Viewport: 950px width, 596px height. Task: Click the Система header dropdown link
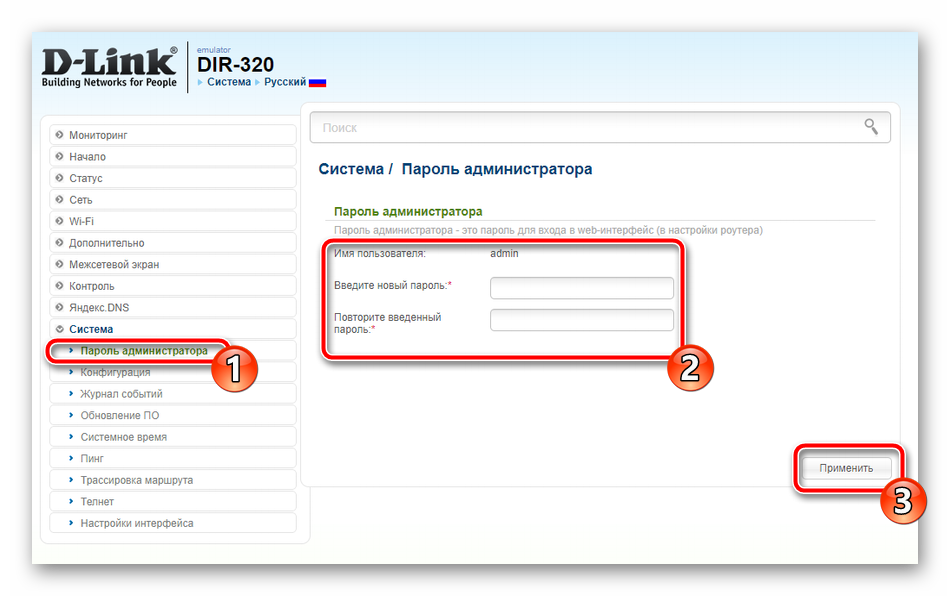(x=228, y=82)
